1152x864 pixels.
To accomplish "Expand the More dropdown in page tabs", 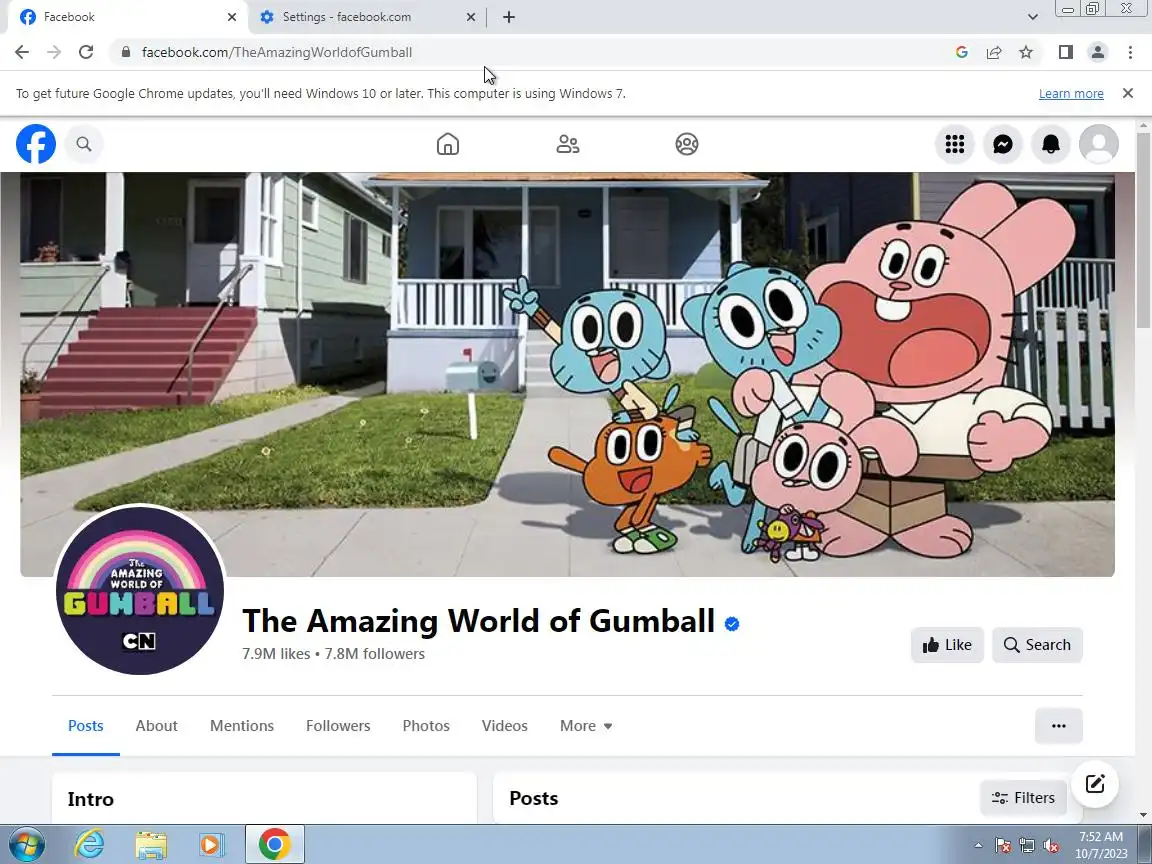I will click(x=586, y=726).
